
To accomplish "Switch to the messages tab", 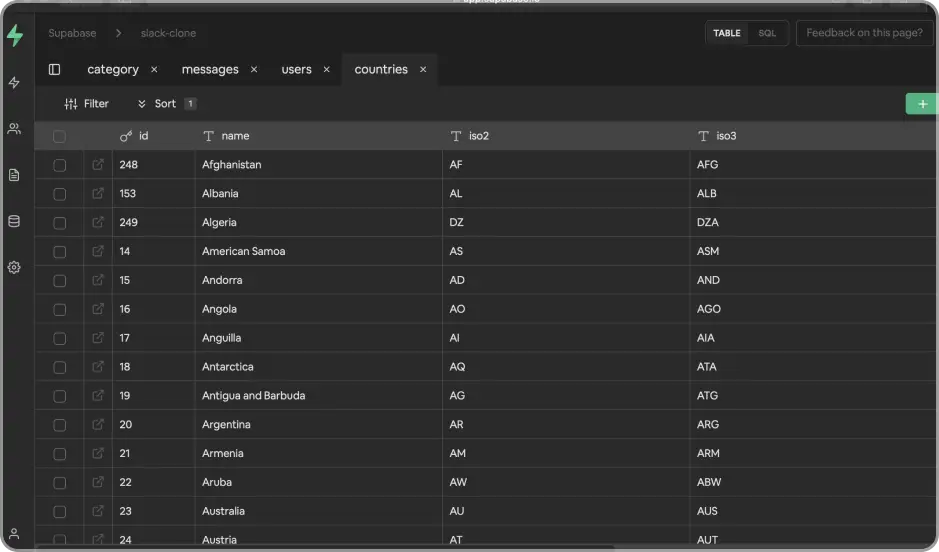I will pos(210,69).
